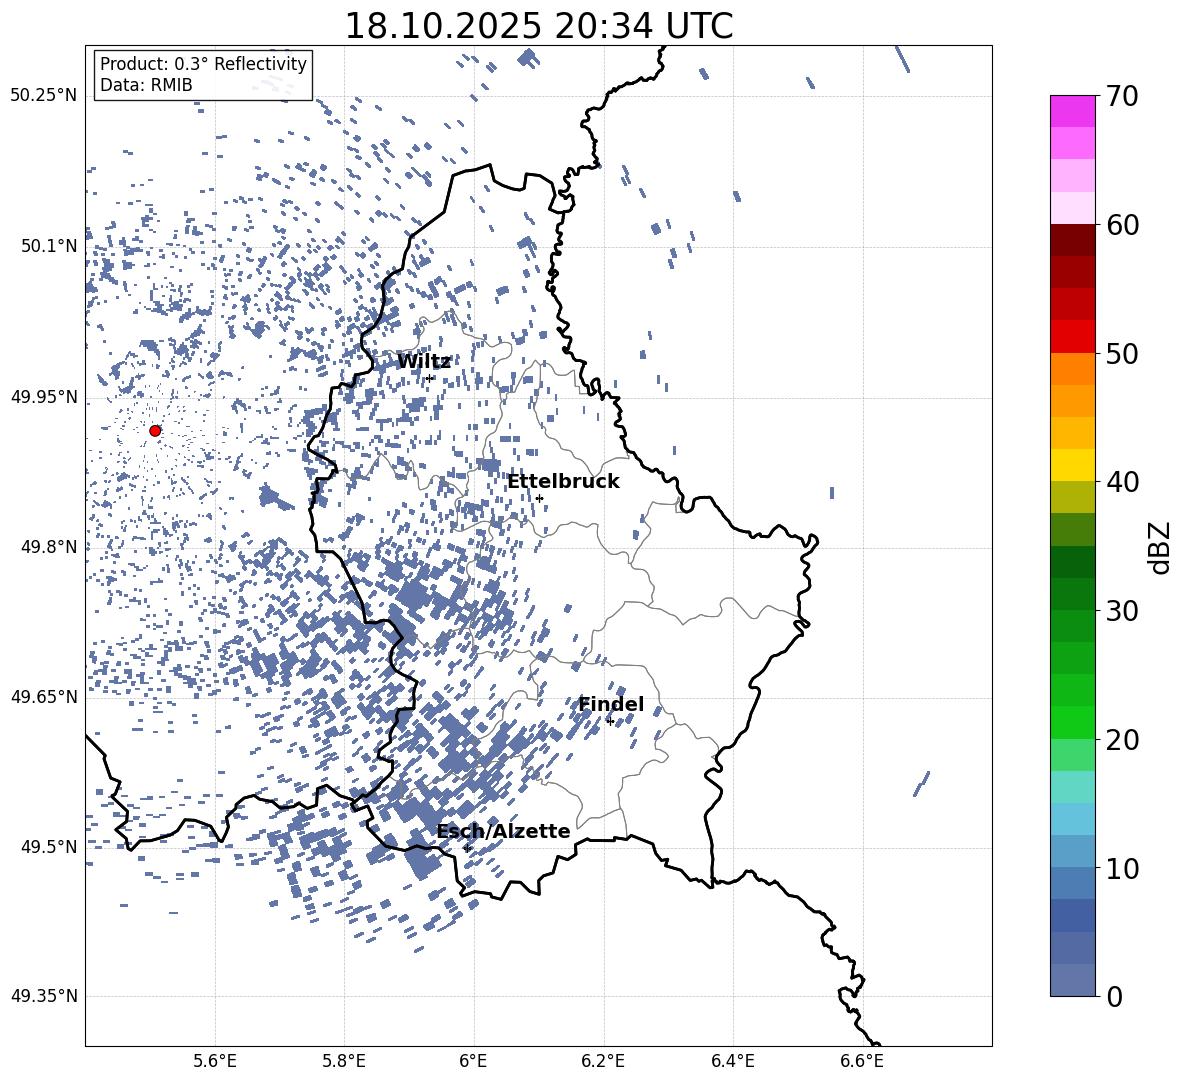Click the title 18.10.2025 20:34 UTC
The width and height of the screenshot is (1184, 1081).
[x=538, y=26]
